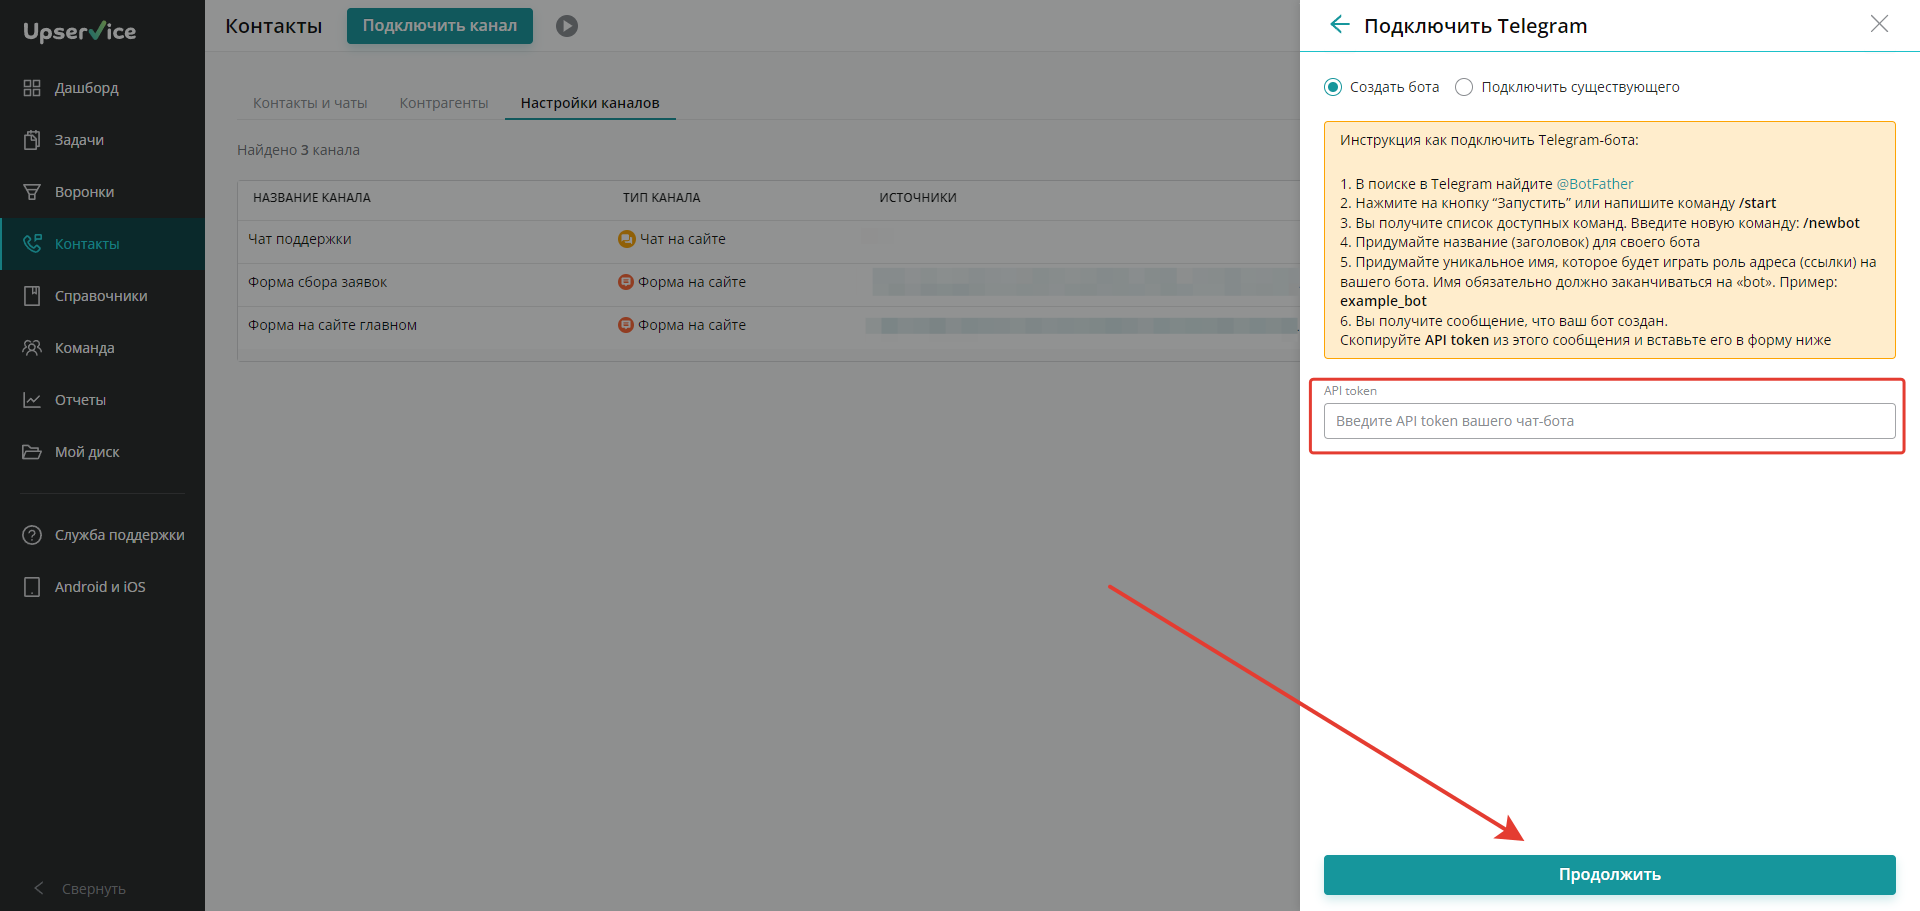This screenshot has width=1920, height=911.
Task: Click the Чат на сайте type cell
Action: point(683,239)
